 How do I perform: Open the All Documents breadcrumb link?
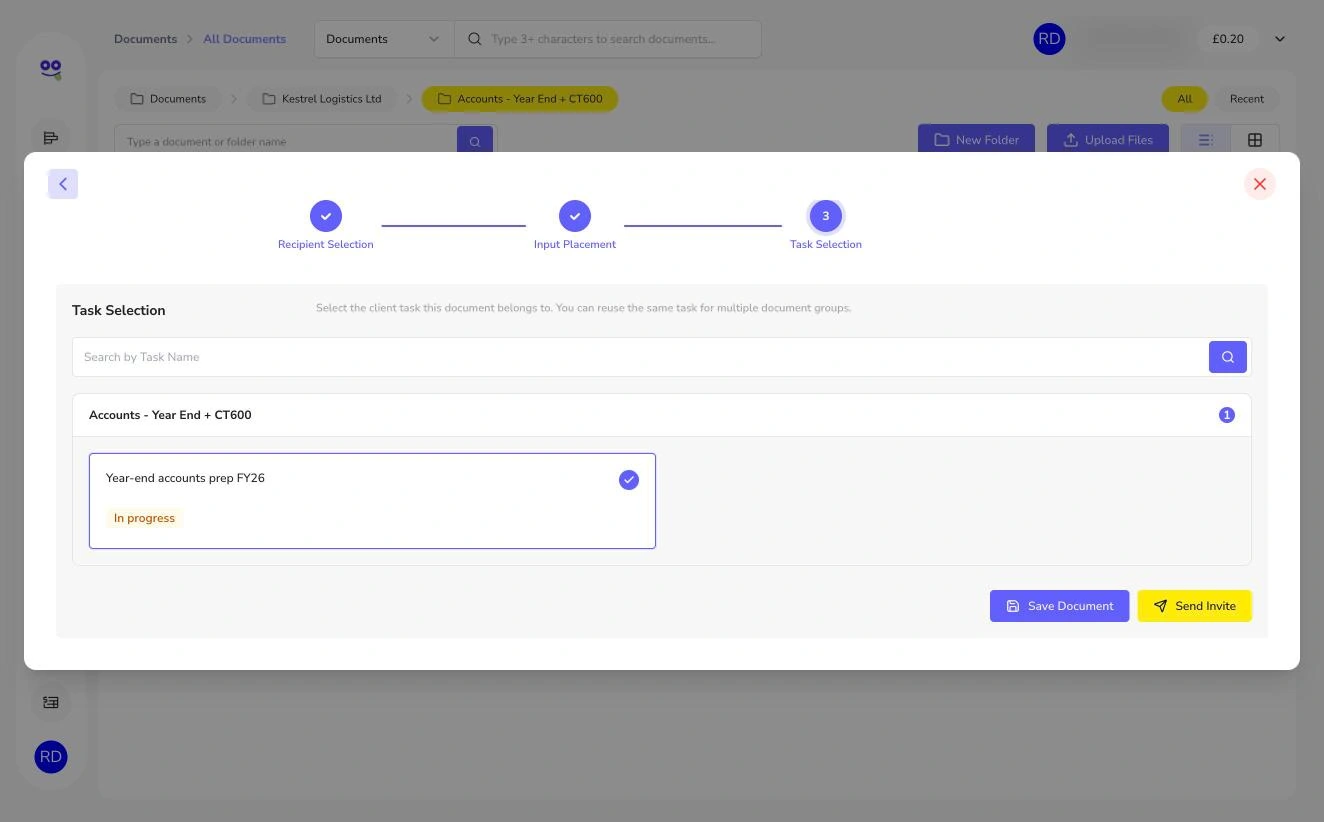pos(245,39)
